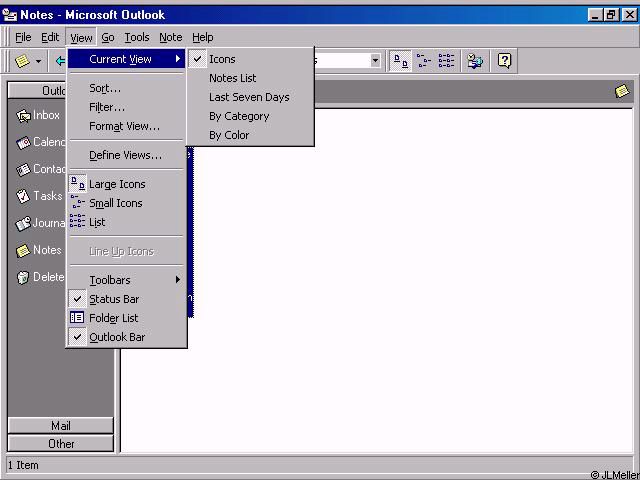Click the Small Icons toolbar button
Screen dimensions: 640x480
424,61
